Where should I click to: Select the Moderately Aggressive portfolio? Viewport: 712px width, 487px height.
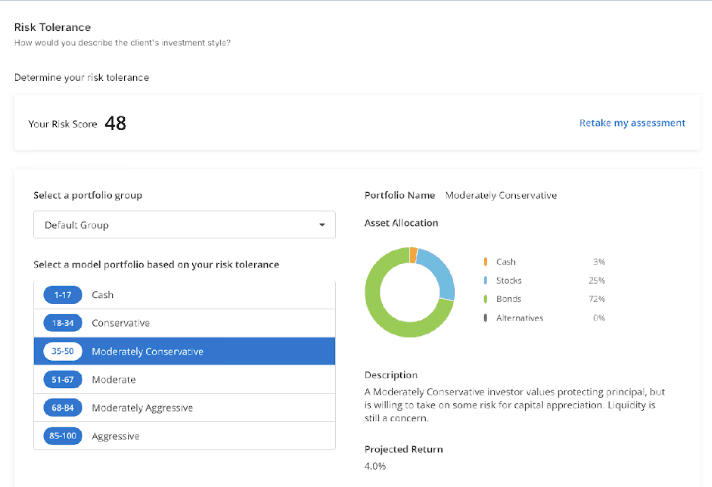pos(184,407)
